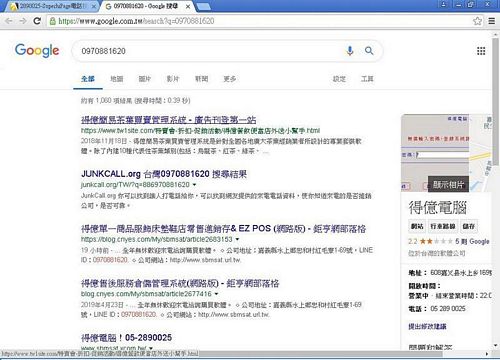Open the 5 則 Google reviews link
Viewport: 500px width, 360px height.
pyautogui.click(x=472, y=241)
